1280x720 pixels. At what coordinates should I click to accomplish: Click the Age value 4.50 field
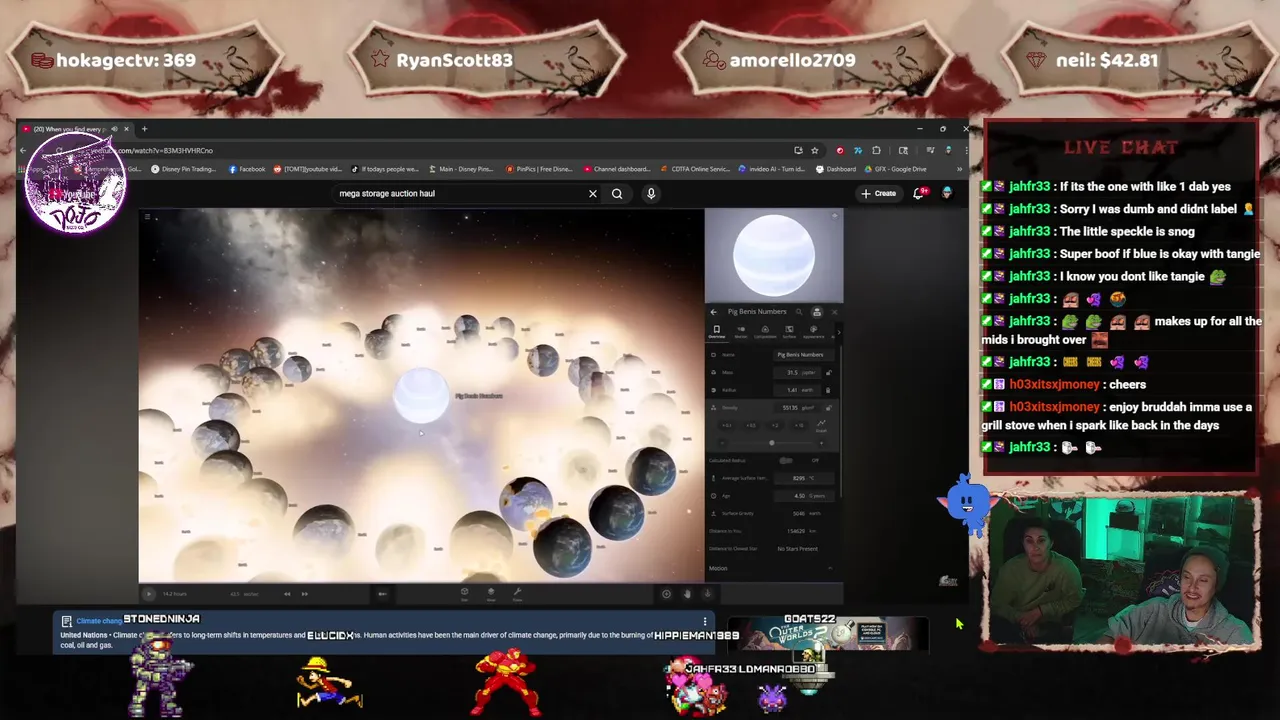pos(804,496)
